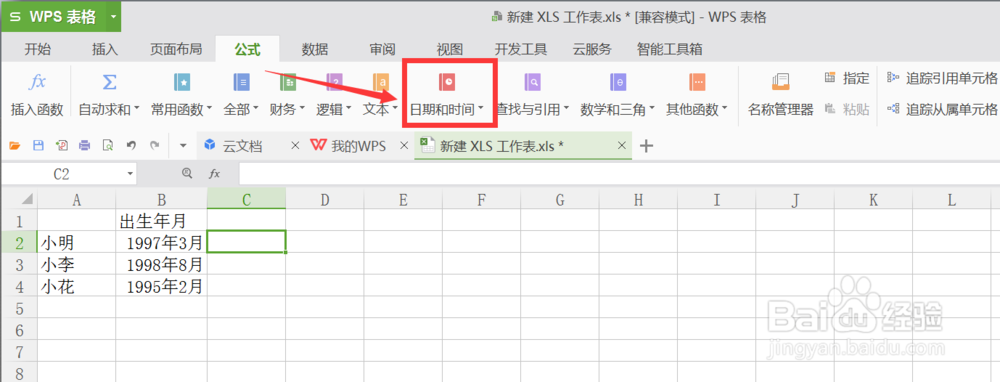Click 追踪引用单元格 trace precedents
Screen dimensions: 1000x382
point(942,78)
